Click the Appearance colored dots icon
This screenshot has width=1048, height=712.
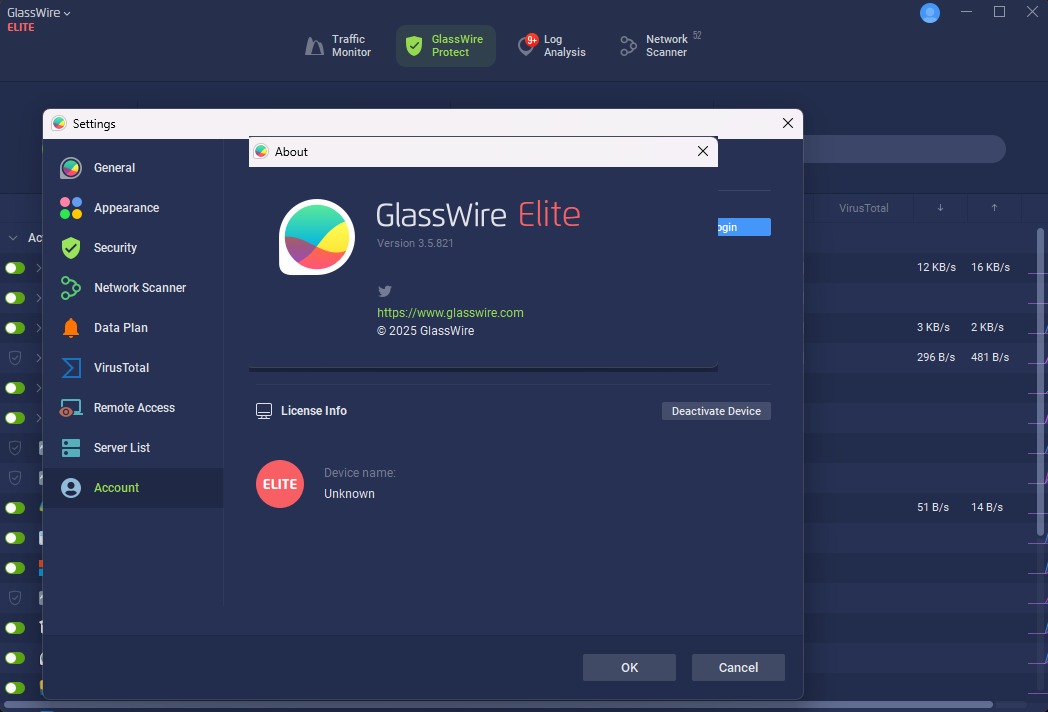point(71,208)
